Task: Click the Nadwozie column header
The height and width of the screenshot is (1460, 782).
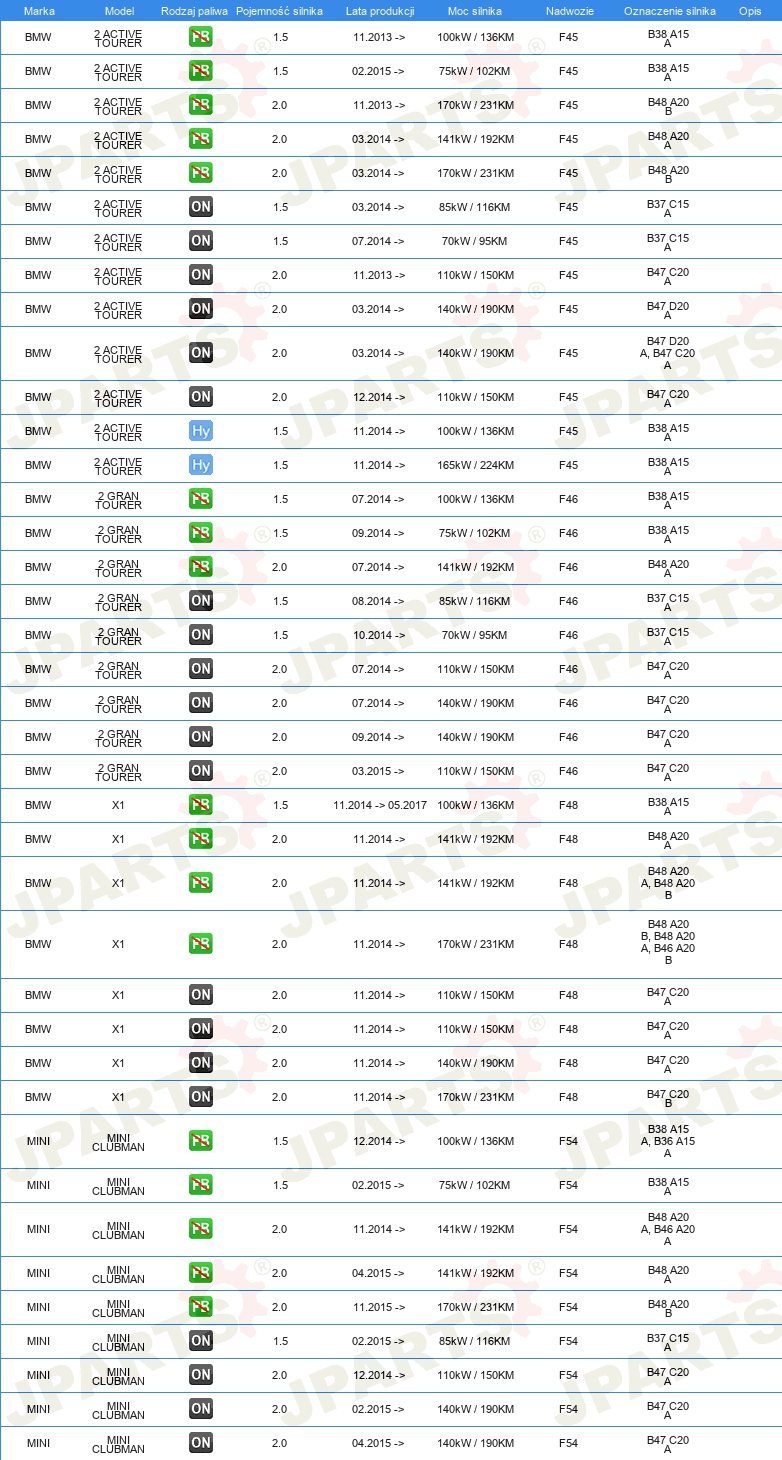Action: pyautogui.click(x=568, y=11)
